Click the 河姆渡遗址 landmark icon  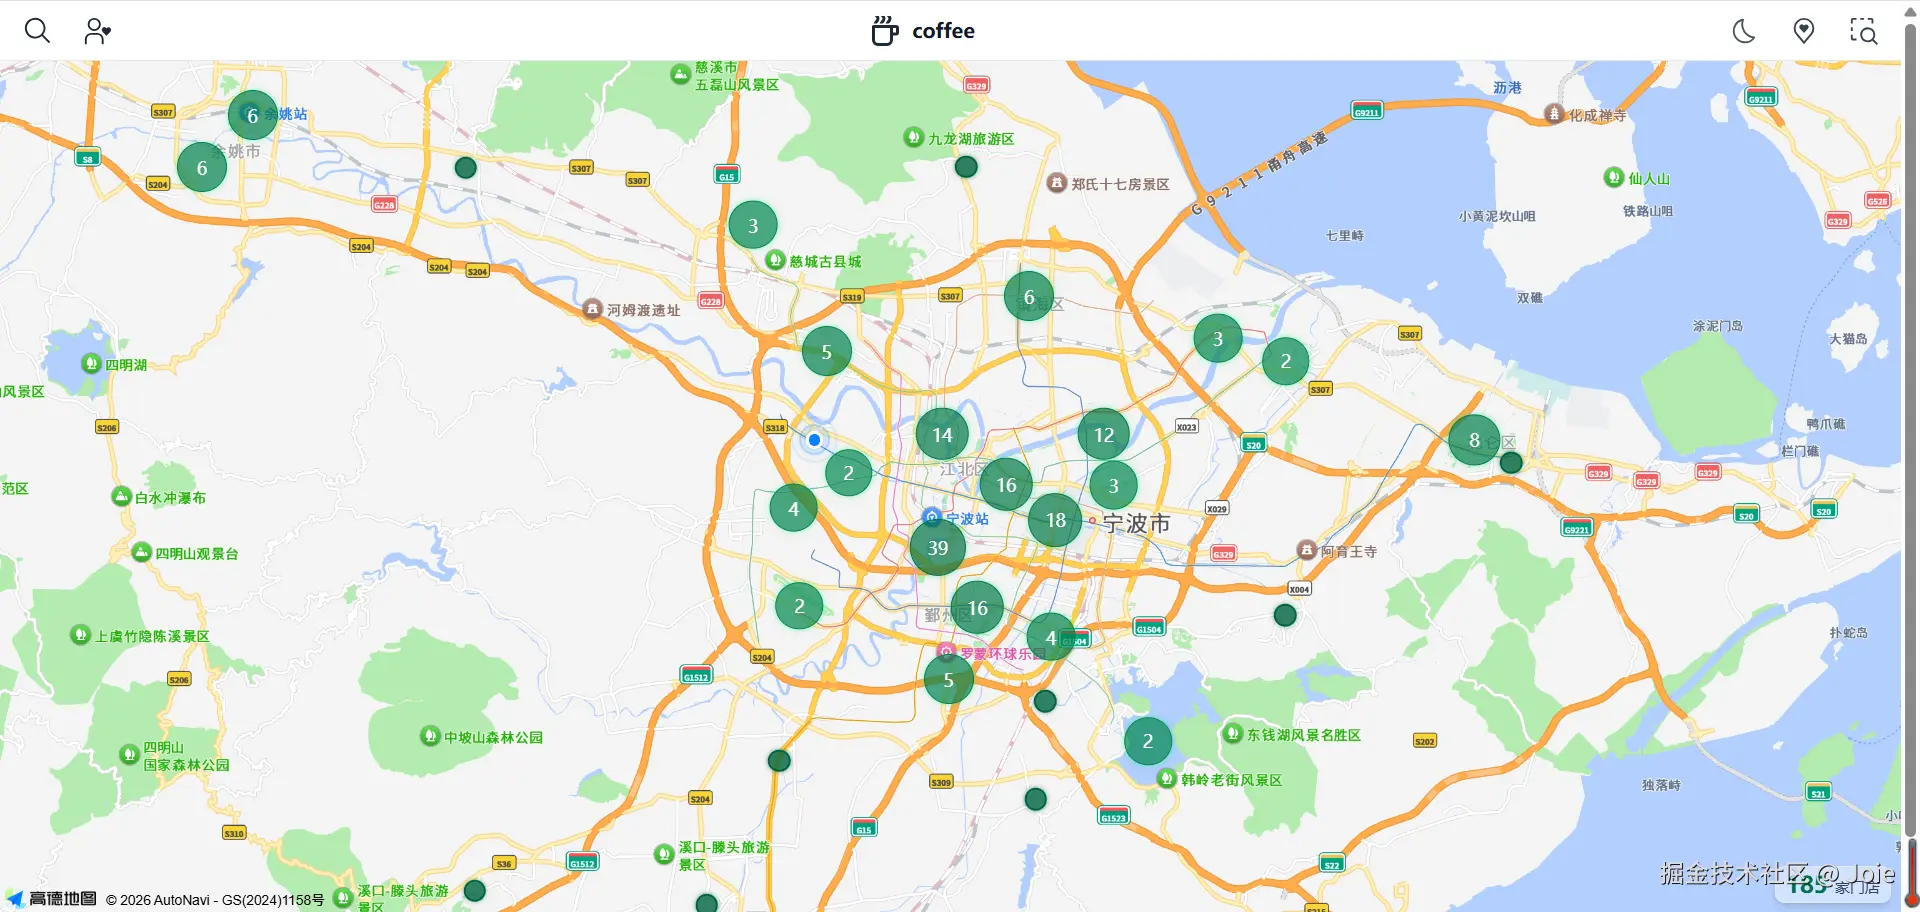(592, 309)
